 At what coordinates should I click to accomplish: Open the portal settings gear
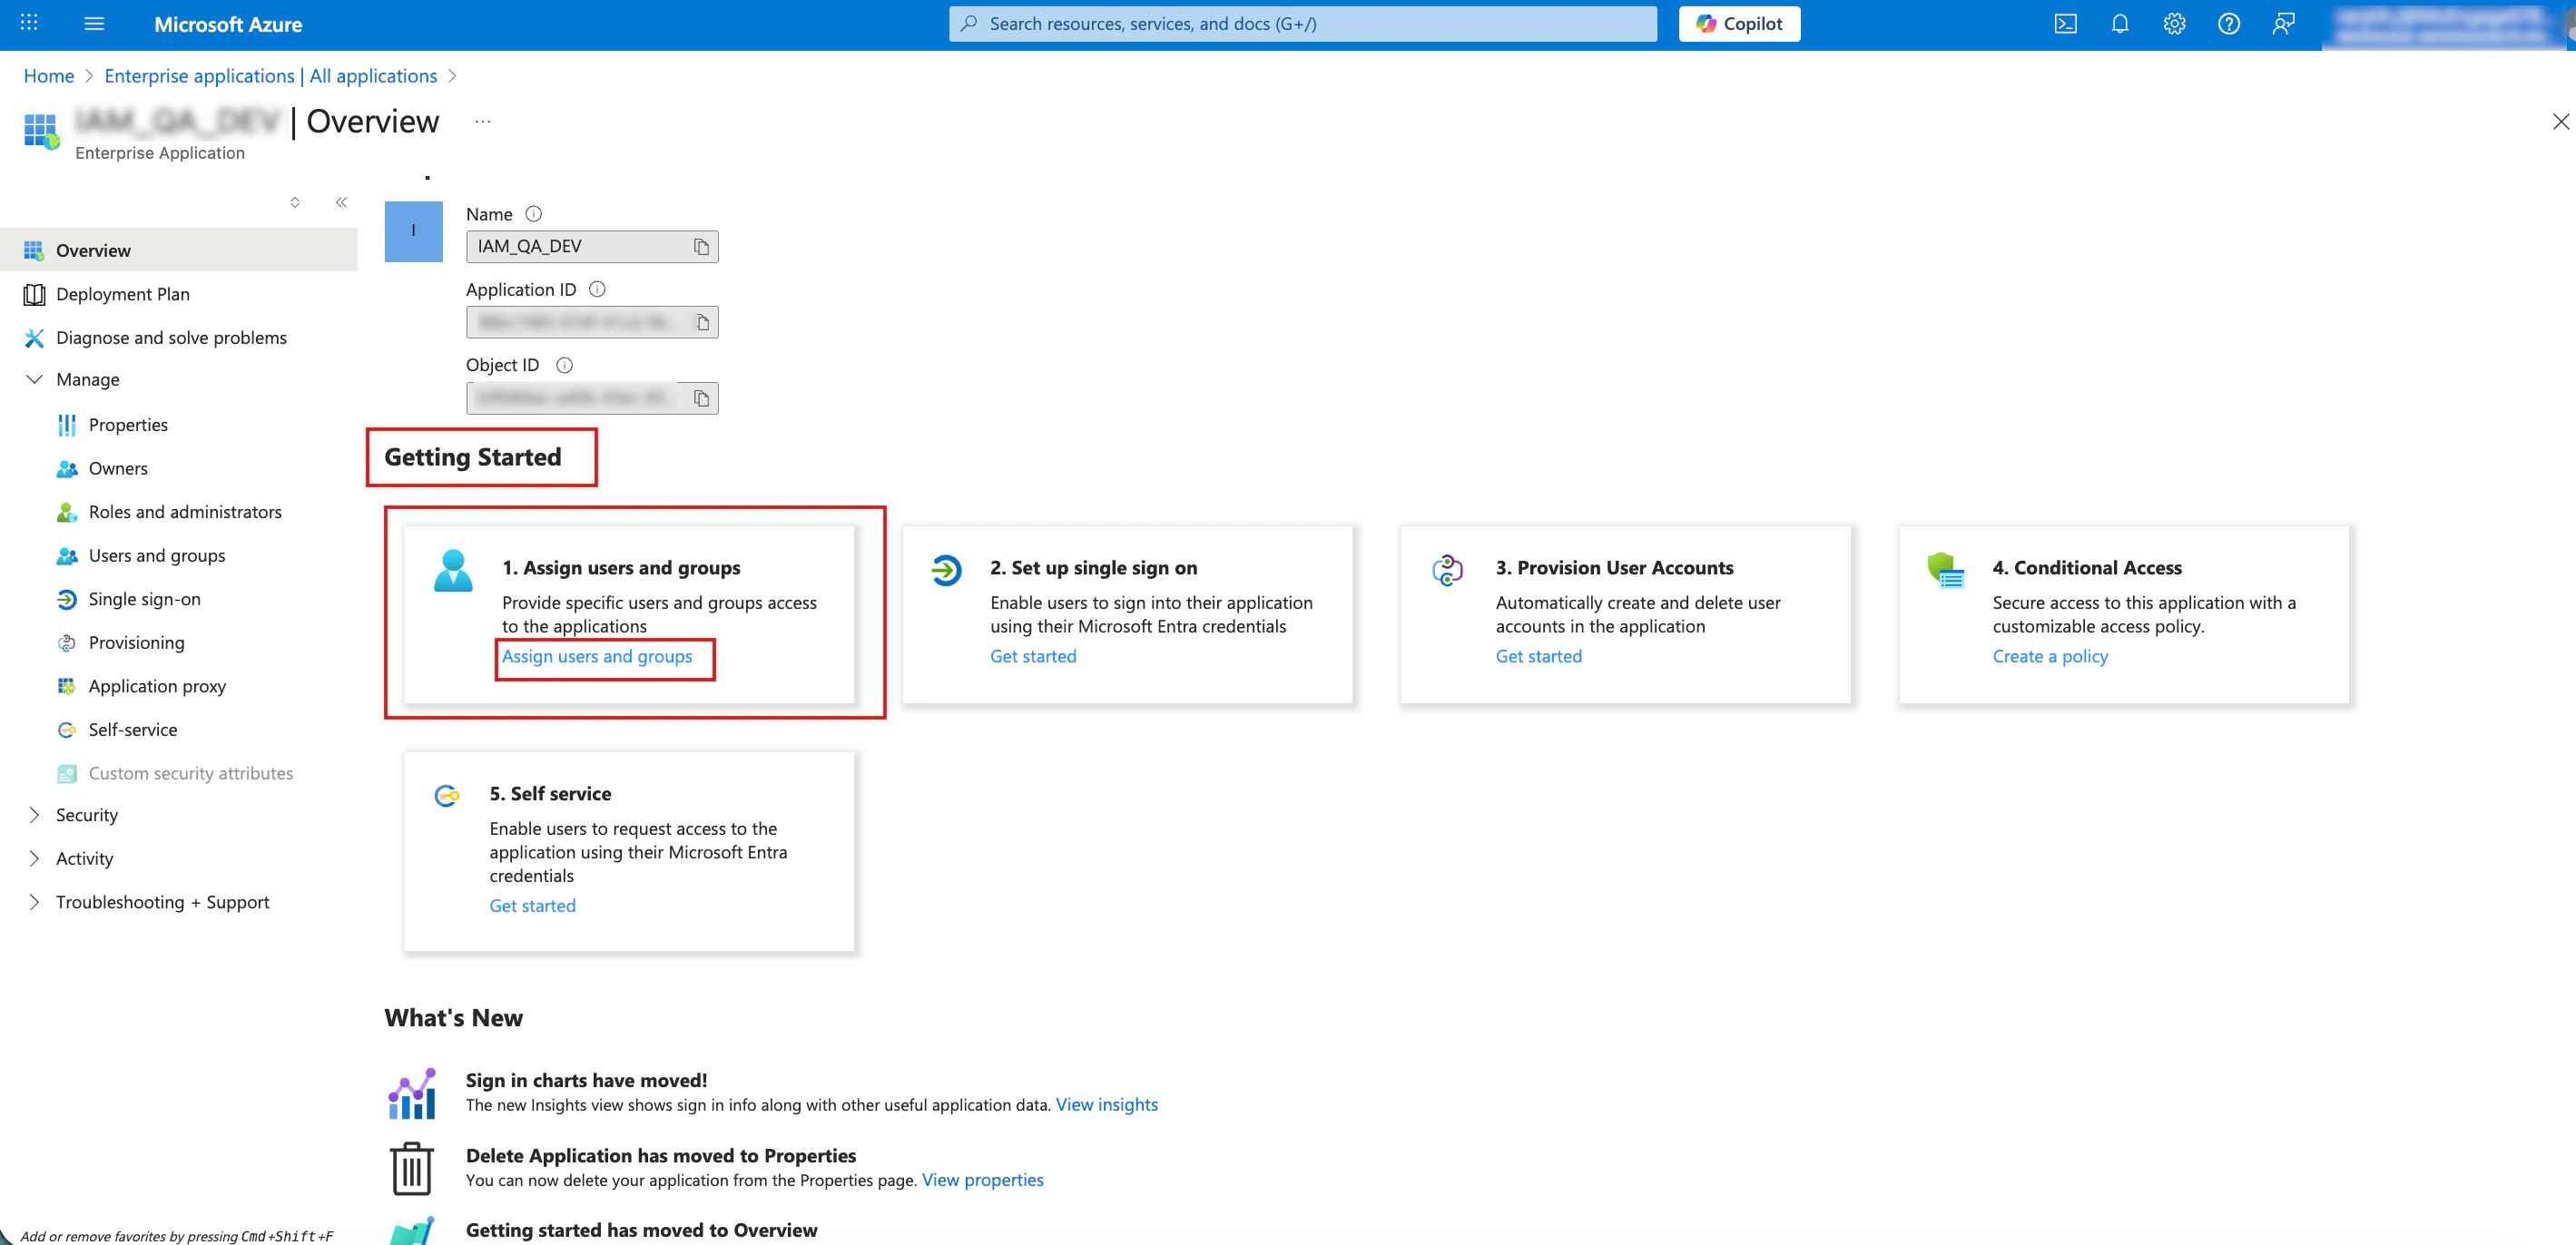coord(2174,24)
